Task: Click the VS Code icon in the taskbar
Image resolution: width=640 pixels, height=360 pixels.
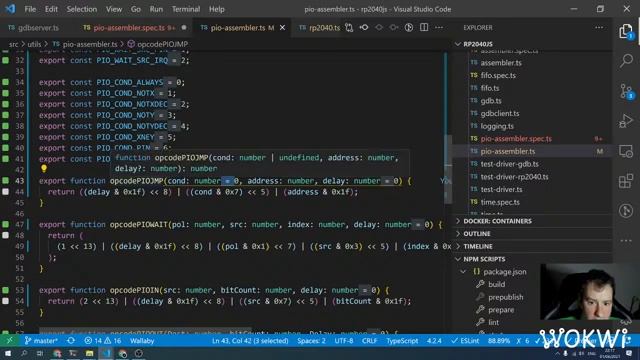Action: (x=106, y=353)
